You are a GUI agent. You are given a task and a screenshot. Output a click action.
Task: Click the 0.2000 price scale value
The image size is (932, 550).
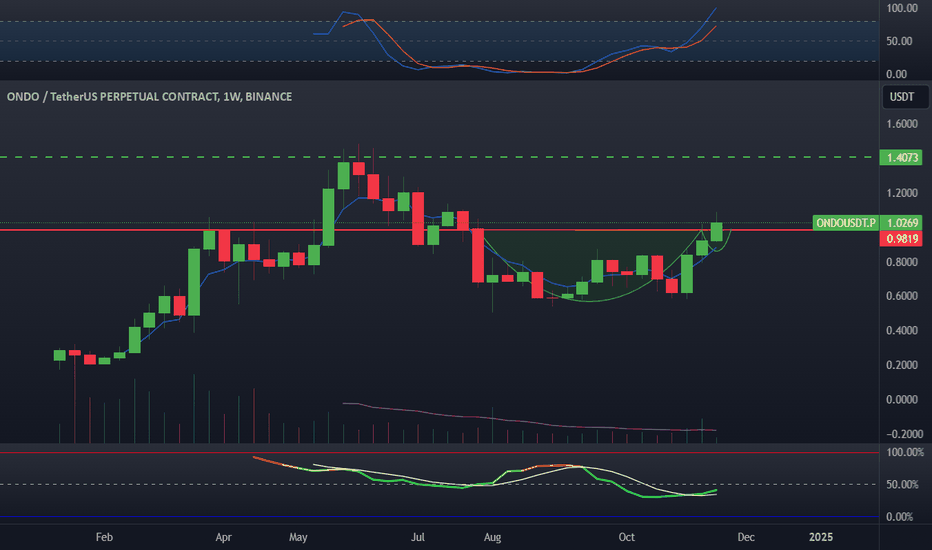(x=902, y=365)
